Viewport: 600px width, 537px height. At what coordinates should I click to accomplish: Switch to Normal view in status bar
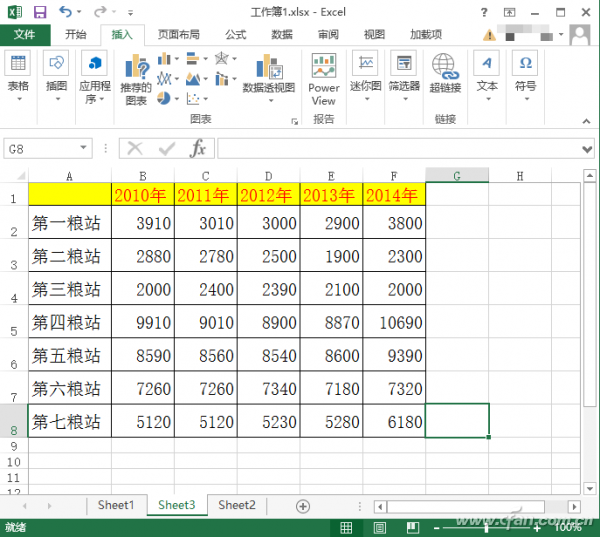tap(346, 526)
